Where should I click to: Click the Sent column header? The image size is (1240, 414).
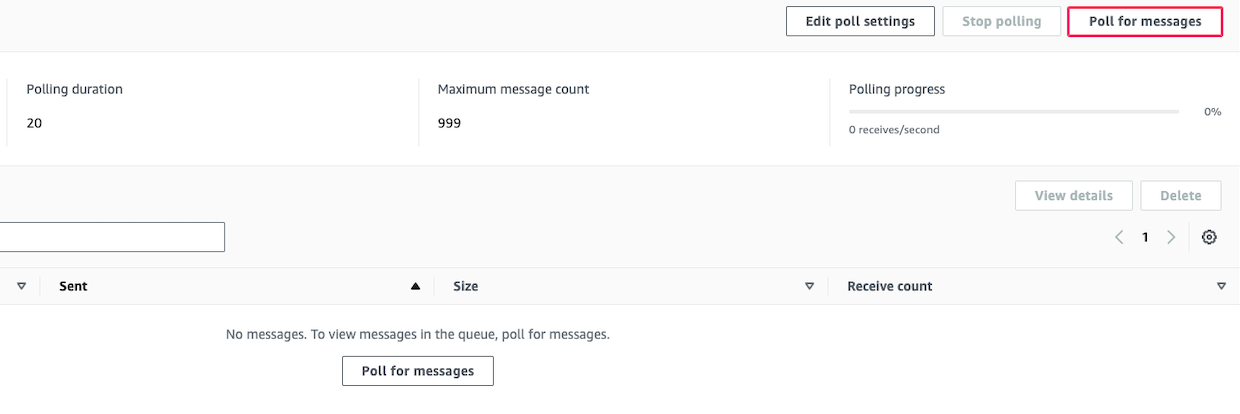click(73, 286)
